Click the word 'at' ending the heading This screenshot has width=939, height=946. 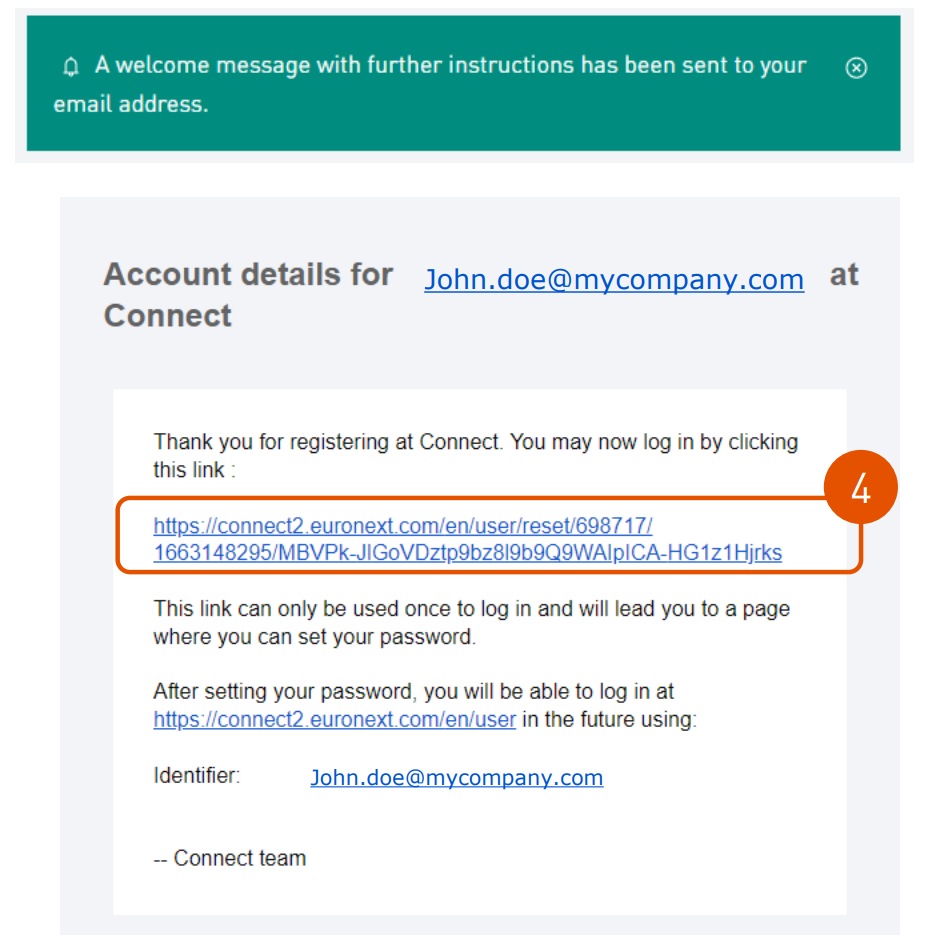point(844,275)
